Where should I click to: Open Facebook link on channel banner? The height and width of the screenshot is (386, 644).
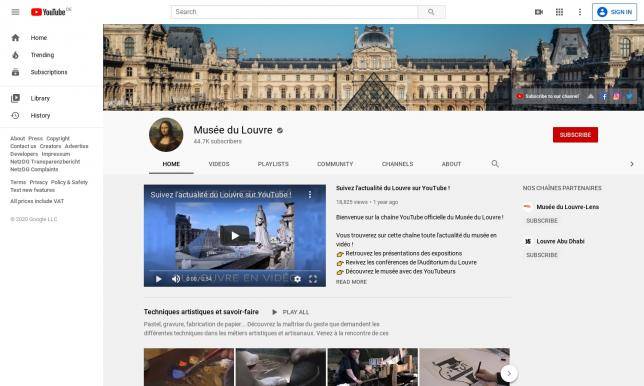pos(604,96)
